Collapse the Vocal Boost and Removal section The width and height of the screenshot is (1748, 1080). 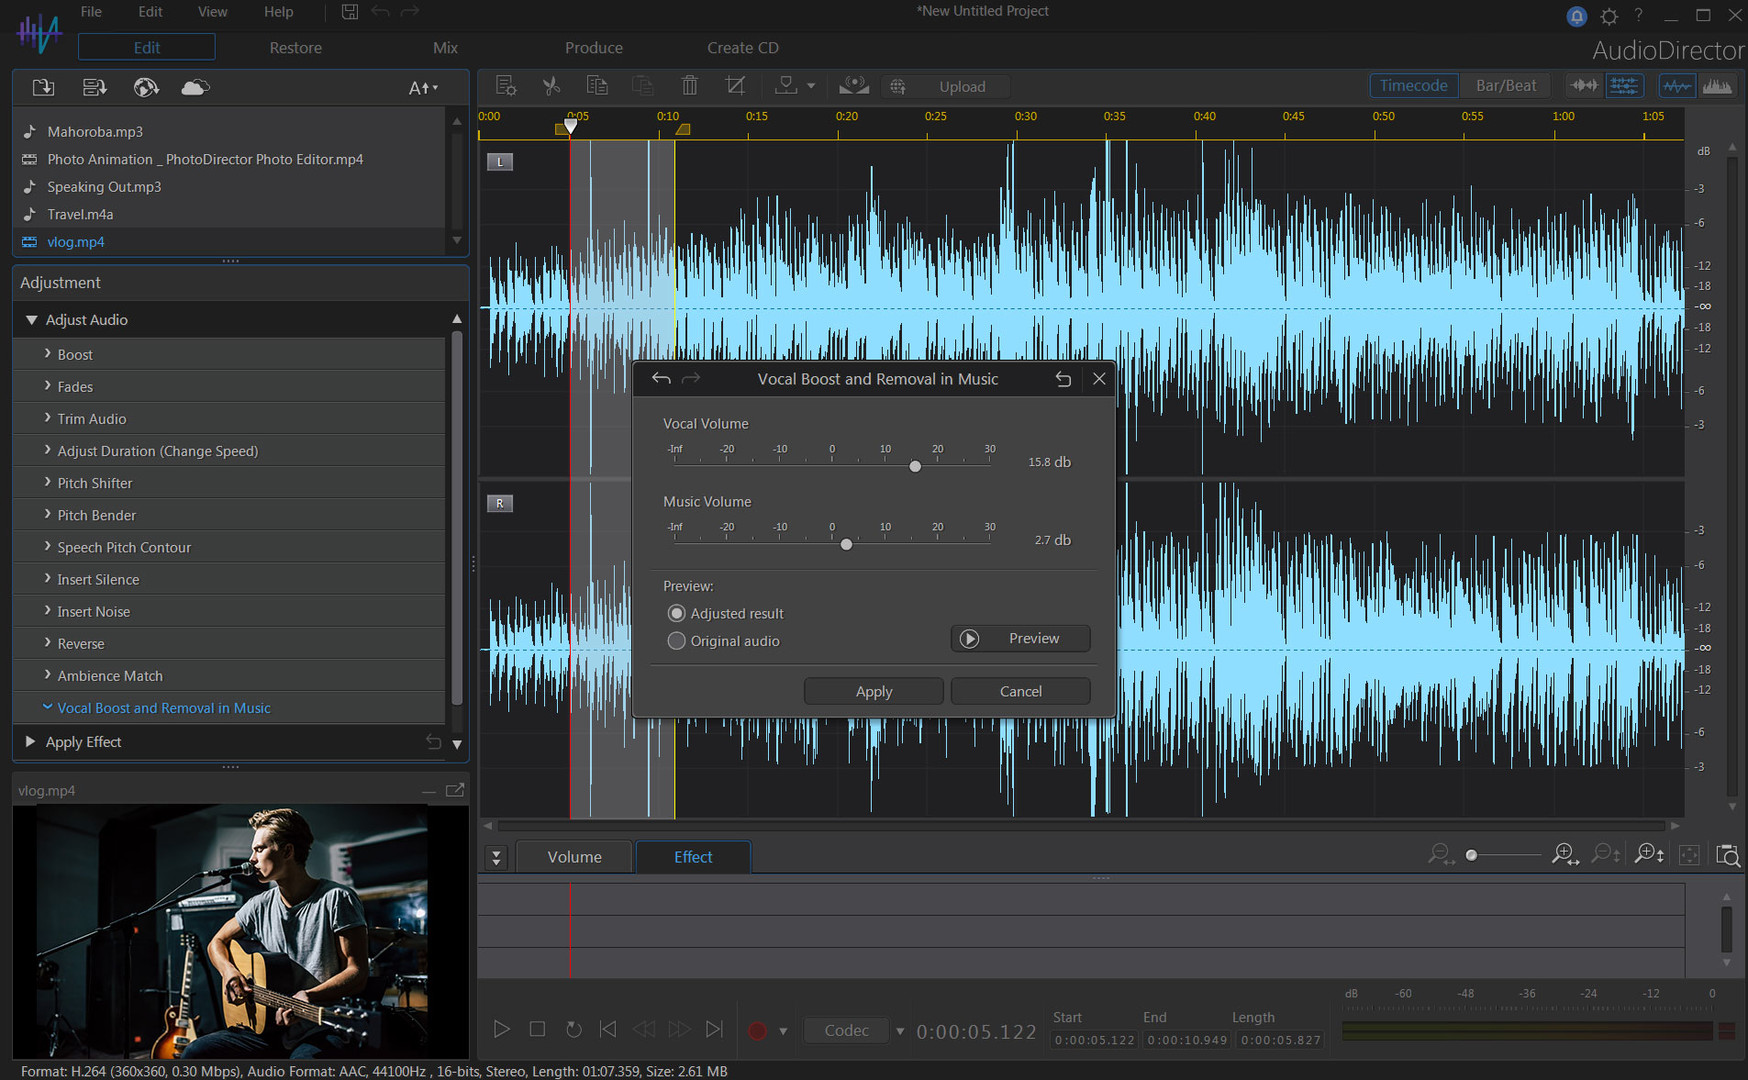47,707
